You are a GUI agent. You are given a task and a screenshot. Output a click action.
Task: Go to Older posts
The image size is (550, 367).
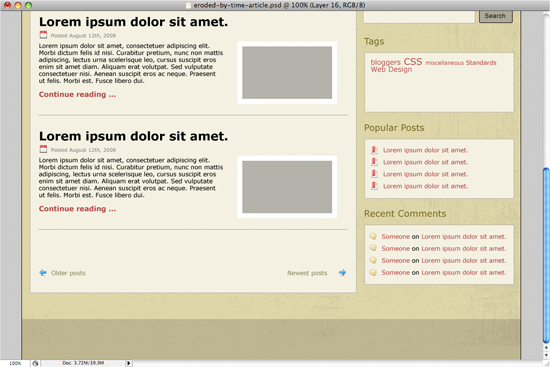[x=68, y=273]
